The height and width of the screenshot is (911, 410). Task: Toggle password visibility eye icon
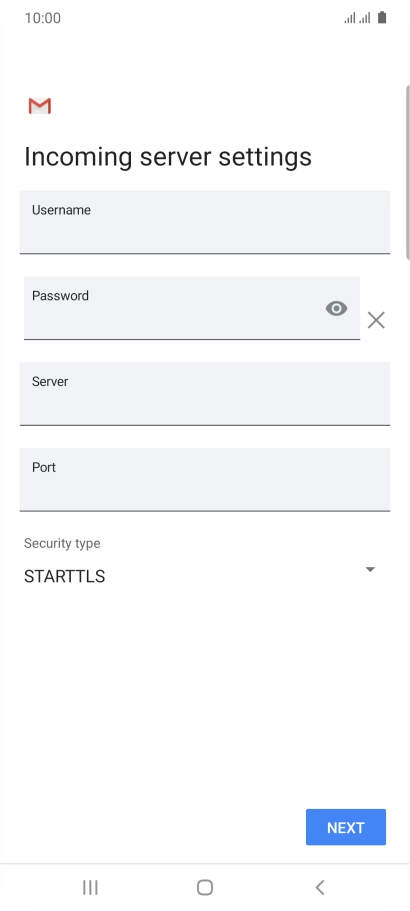tap(336, 309)
